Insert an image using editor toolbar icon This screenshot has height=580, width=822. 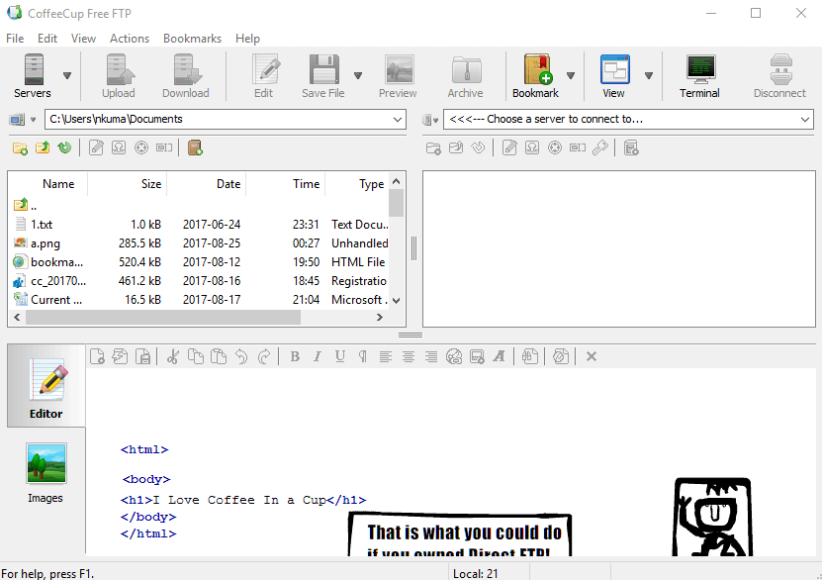pos(477,357)
